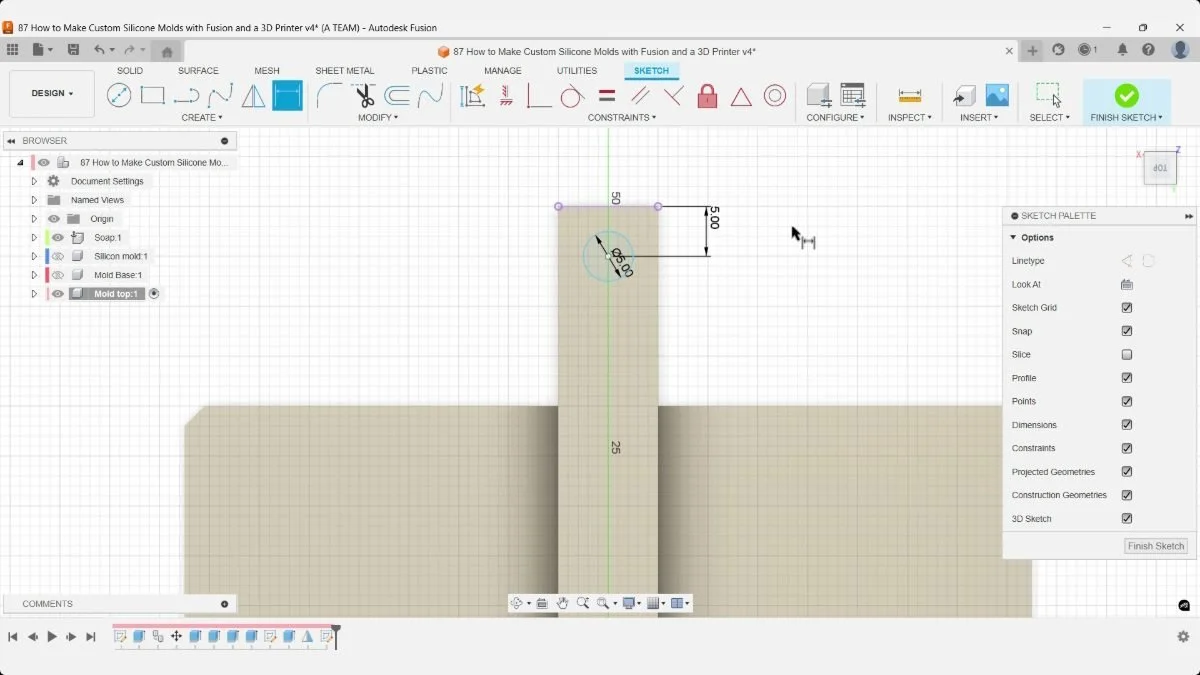
Task: Toggle the Sketch Grid checkbox
Action: tap(1127, 308)
